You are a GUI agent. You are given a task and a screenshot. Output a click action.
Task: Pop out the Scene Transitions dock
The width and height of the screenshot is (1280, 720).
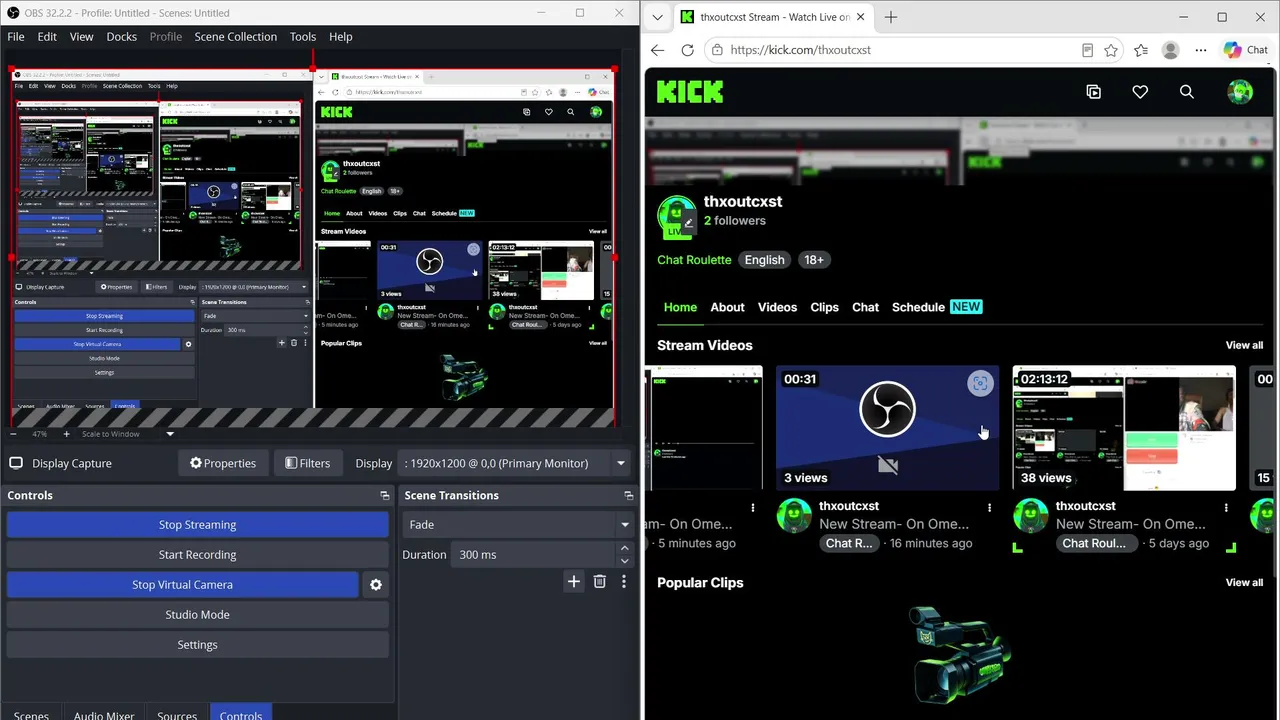(x=629, y=496)
